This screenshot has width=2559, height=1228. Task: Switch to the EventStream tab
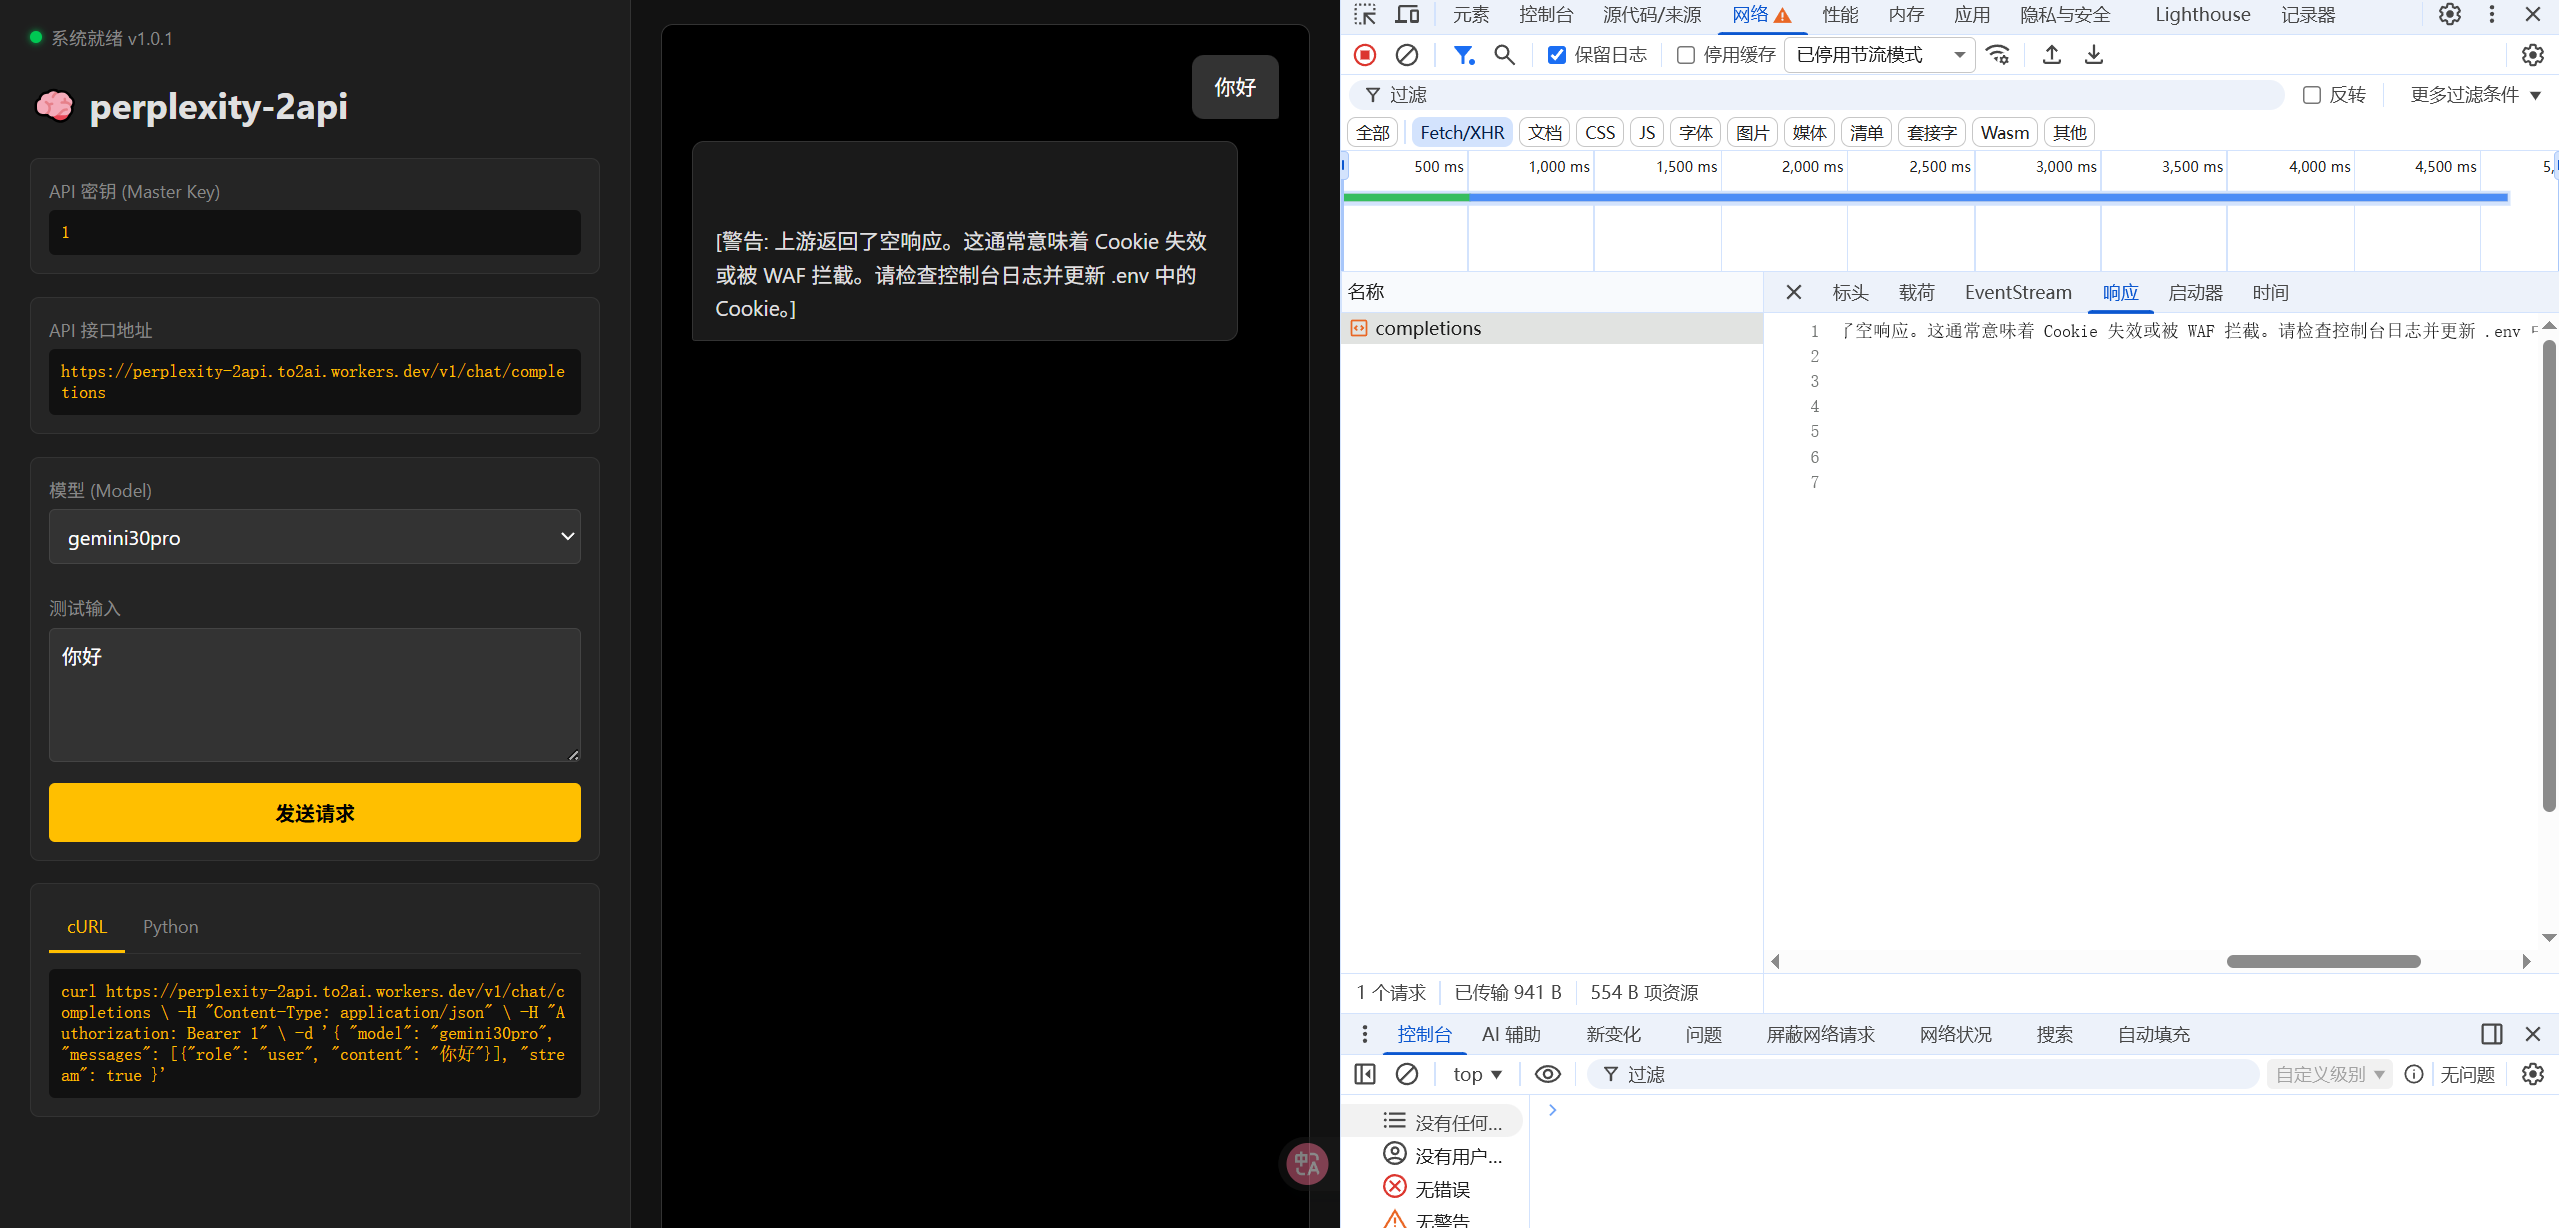(2017, 292)
